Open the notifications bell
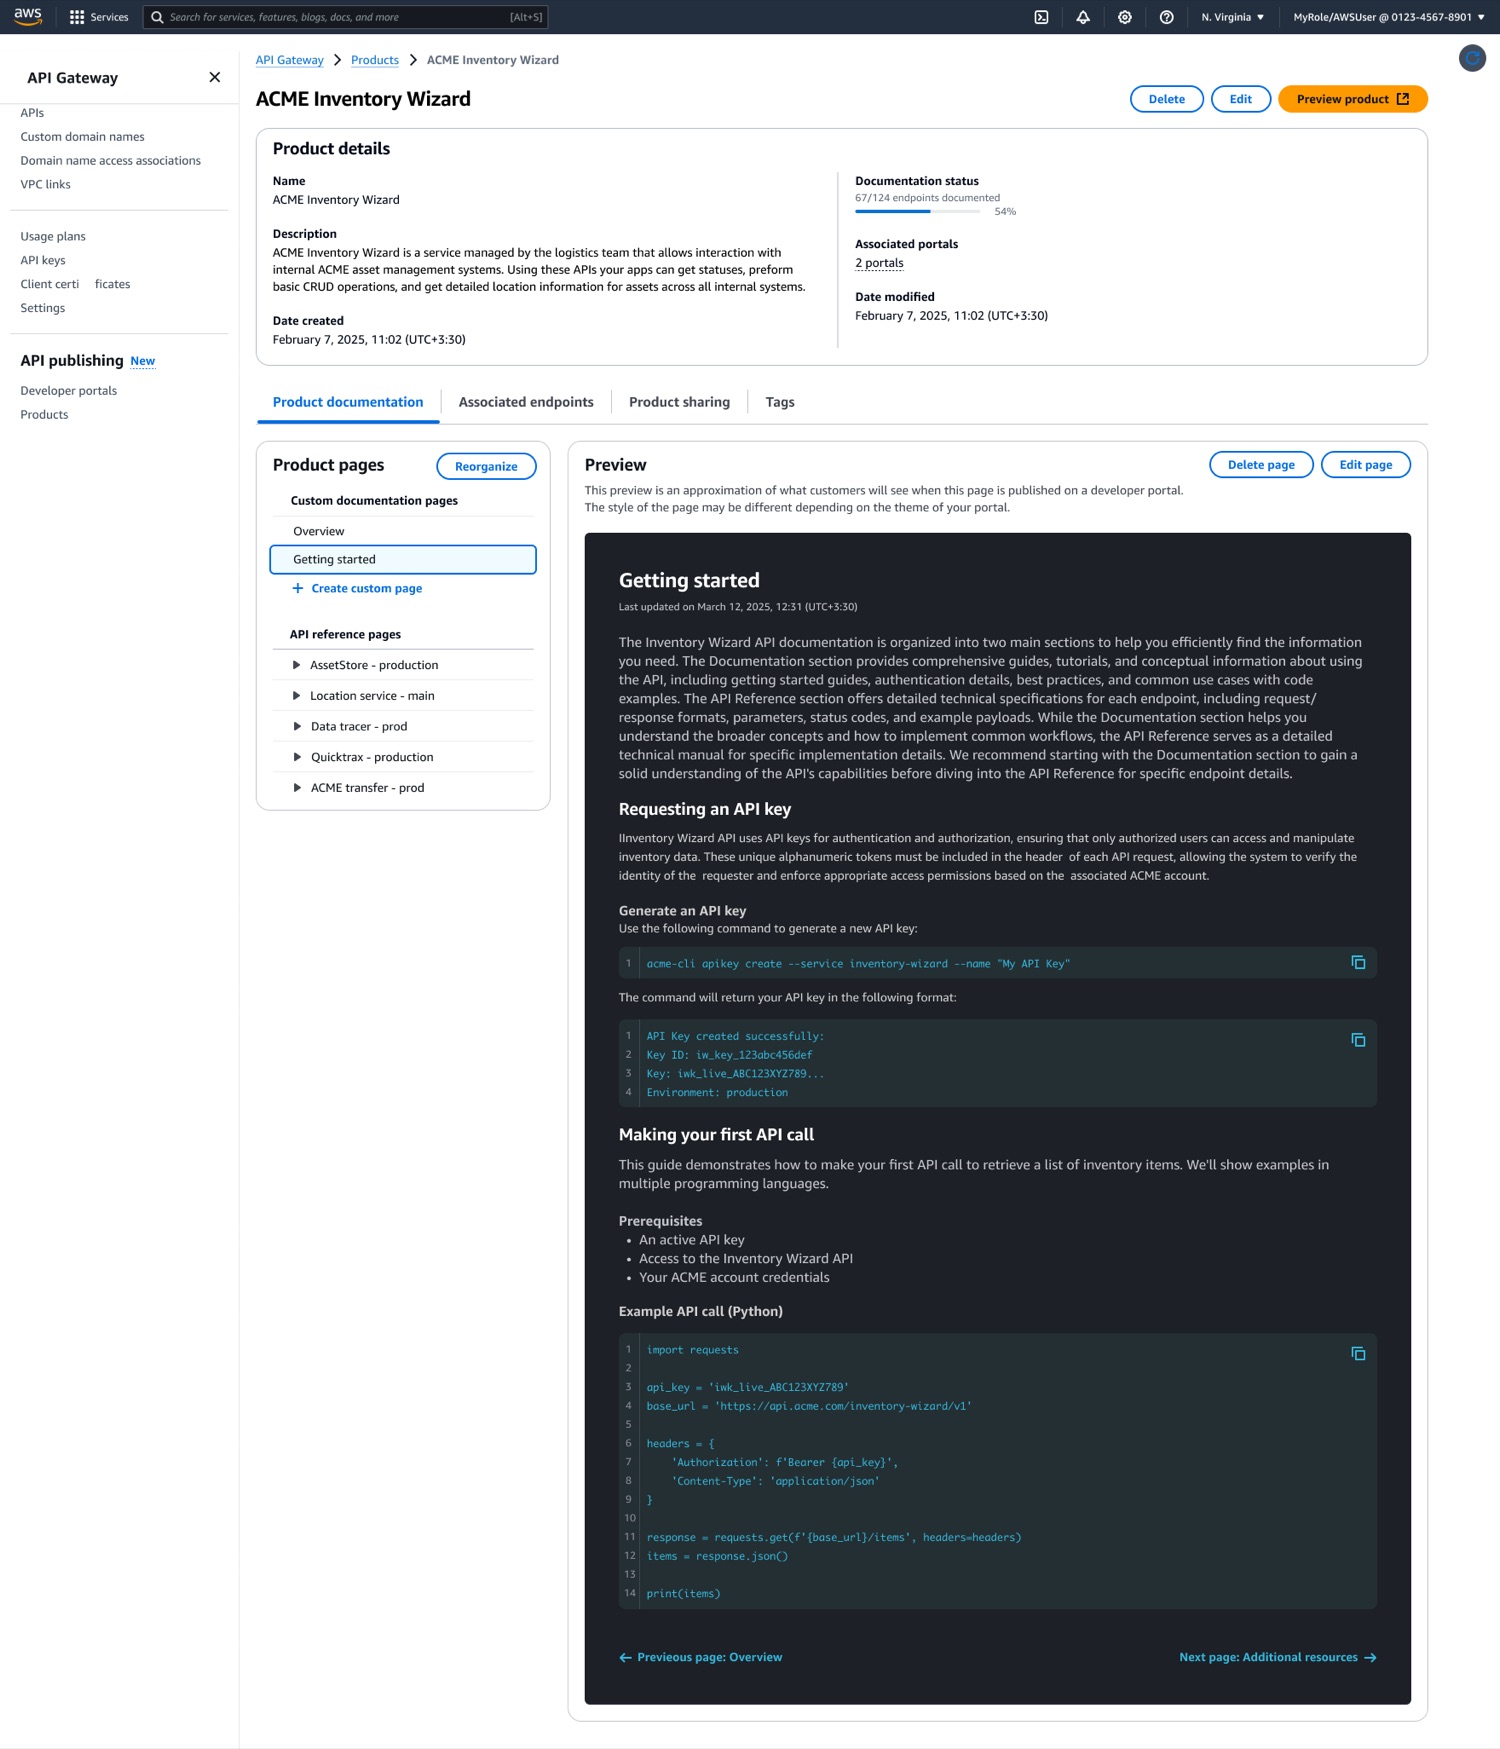1500x1749 pixels. (1083, 17)
